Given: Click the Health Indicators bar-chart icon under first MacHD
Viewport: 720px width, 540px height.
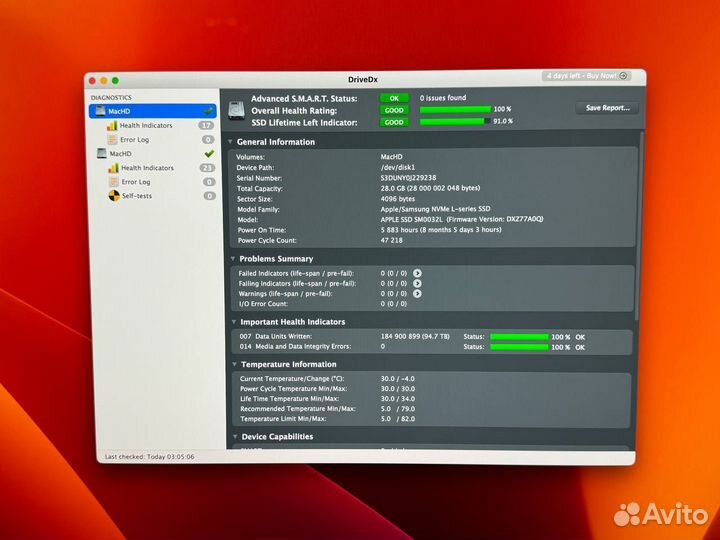Looking at the screenshot, I should click(x=113, y=126).
